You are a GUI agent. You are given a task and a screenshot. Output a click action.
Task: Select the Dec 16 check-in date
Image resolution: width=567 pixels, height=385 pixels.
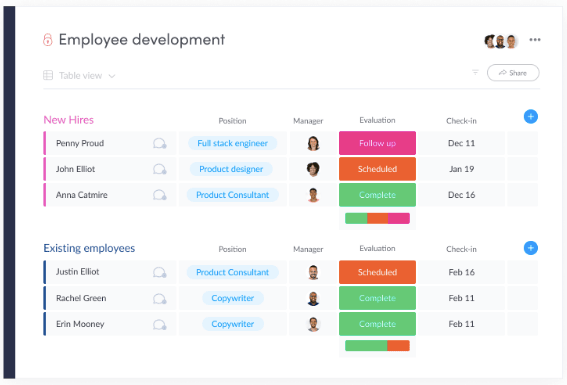pos(461,195)
